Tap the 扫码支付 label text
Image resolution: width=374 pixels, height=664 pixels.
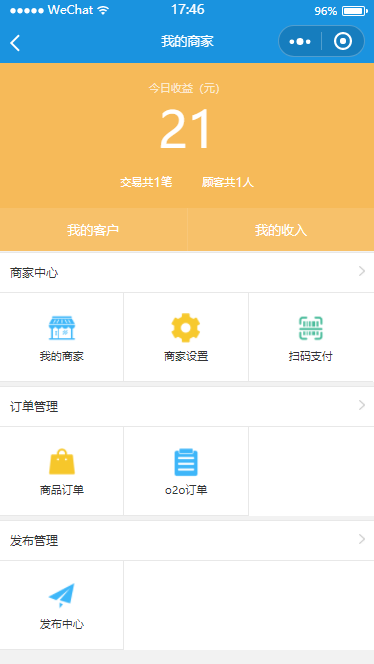pyautogui.click(x=310, y=356)
